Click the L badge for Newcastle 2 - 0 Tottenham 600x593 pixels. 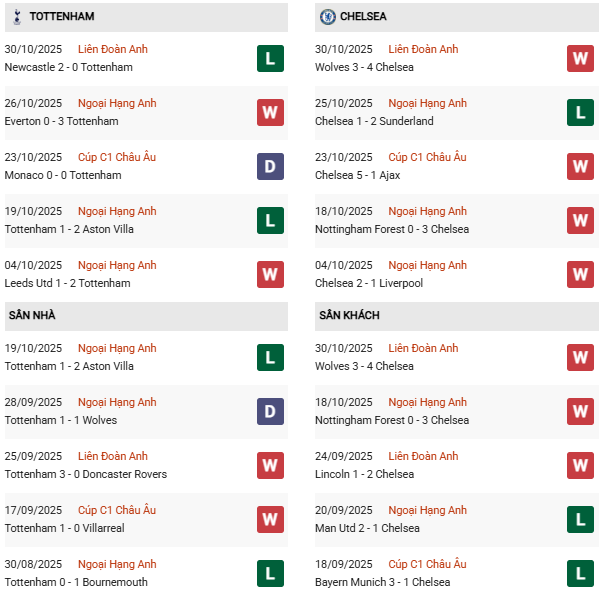tap(270, 58)
